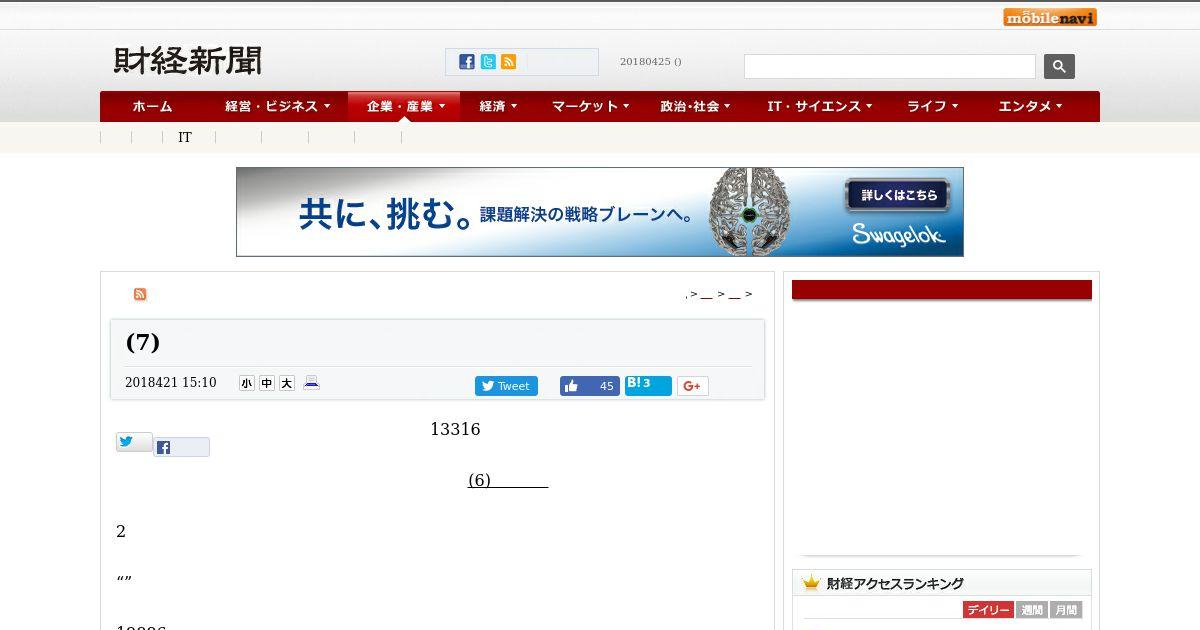Click the Google Plus share button

click(693, 386)
